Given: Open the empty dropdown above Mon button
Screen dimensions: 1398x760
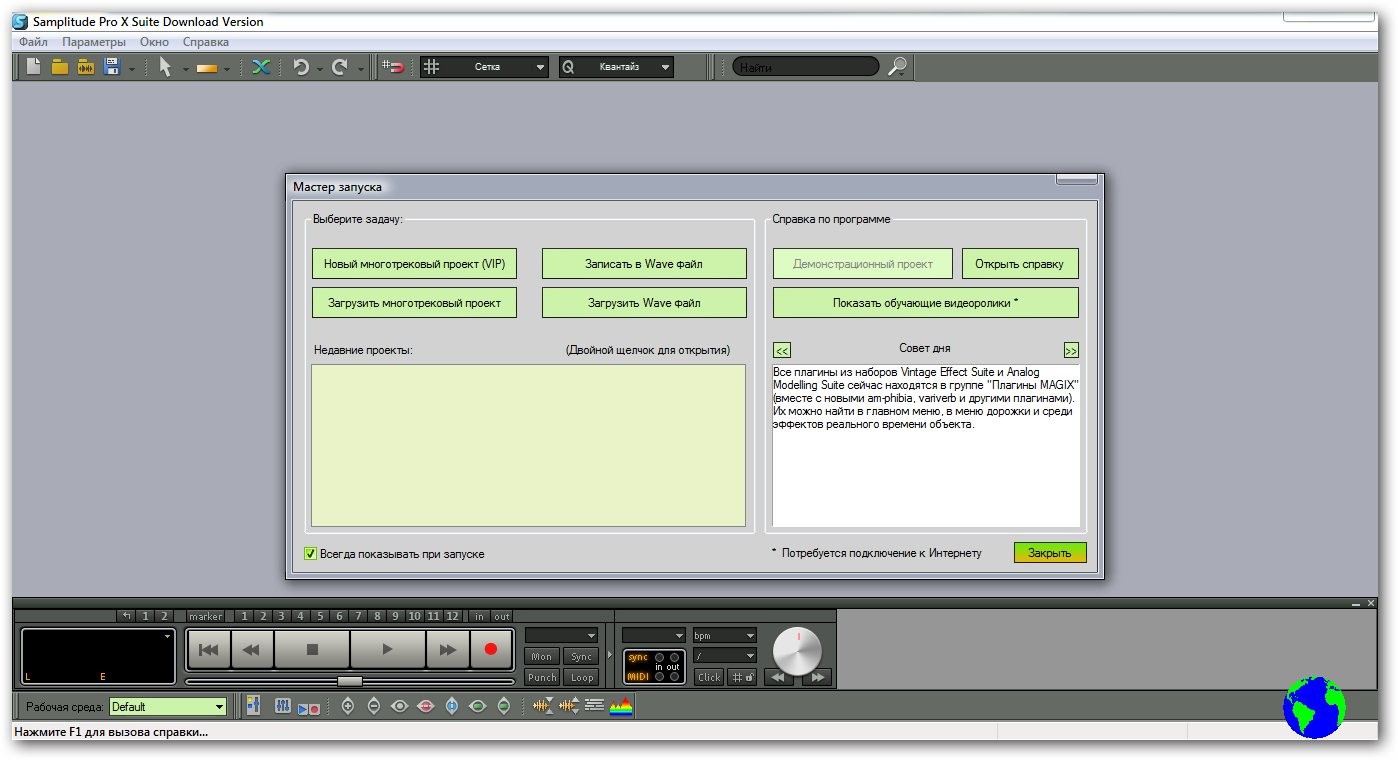Looking at the screenshot, I should pyautogui.click(x=562, y=635).
